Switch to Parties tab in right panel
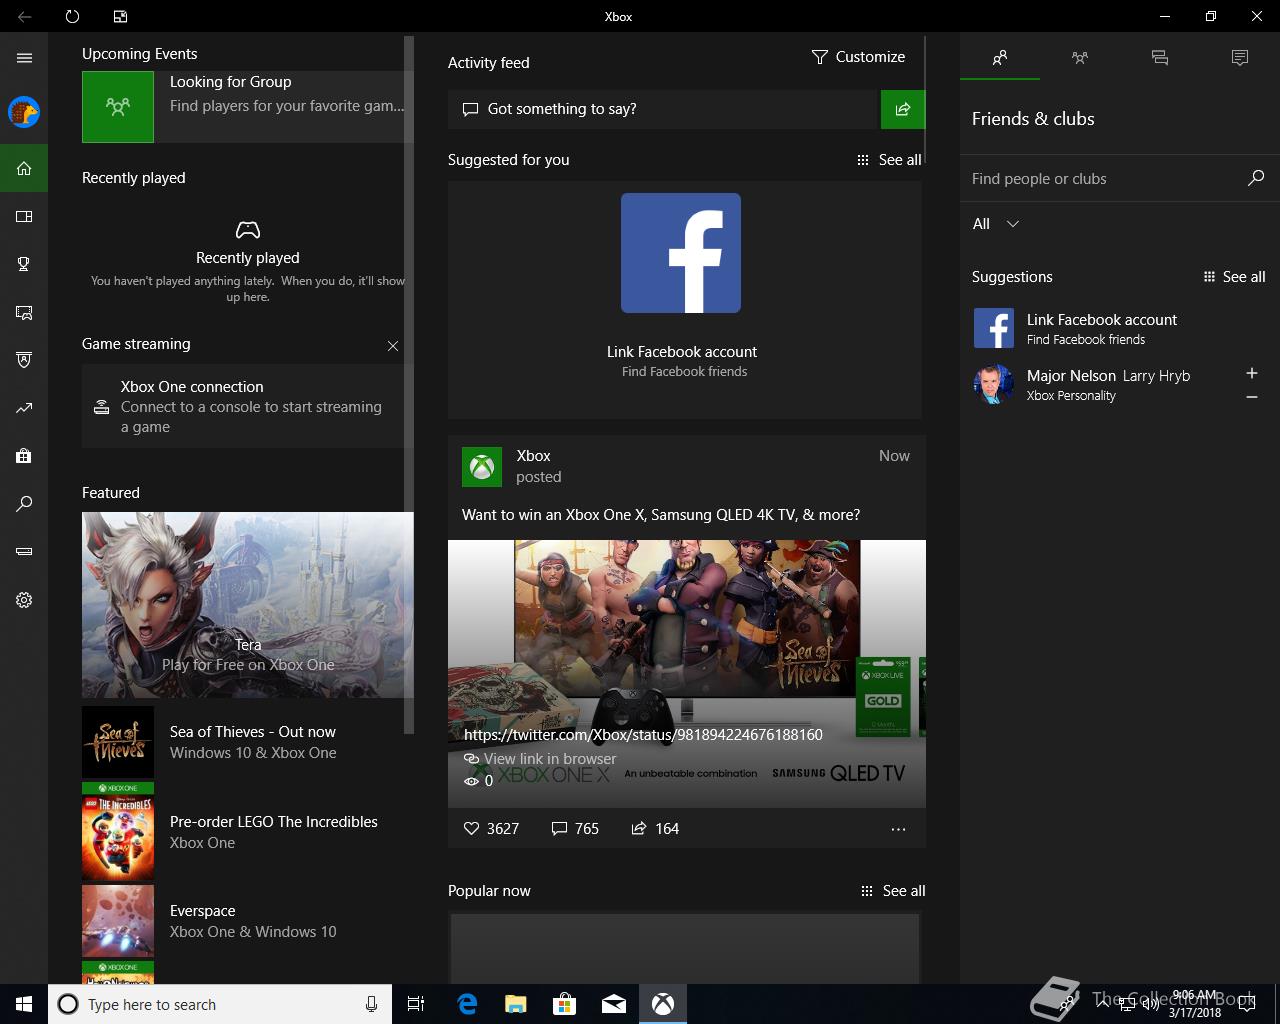Image resolution: width=1280 pixels, height=1024 pixels. click(x=1080, y=58)
